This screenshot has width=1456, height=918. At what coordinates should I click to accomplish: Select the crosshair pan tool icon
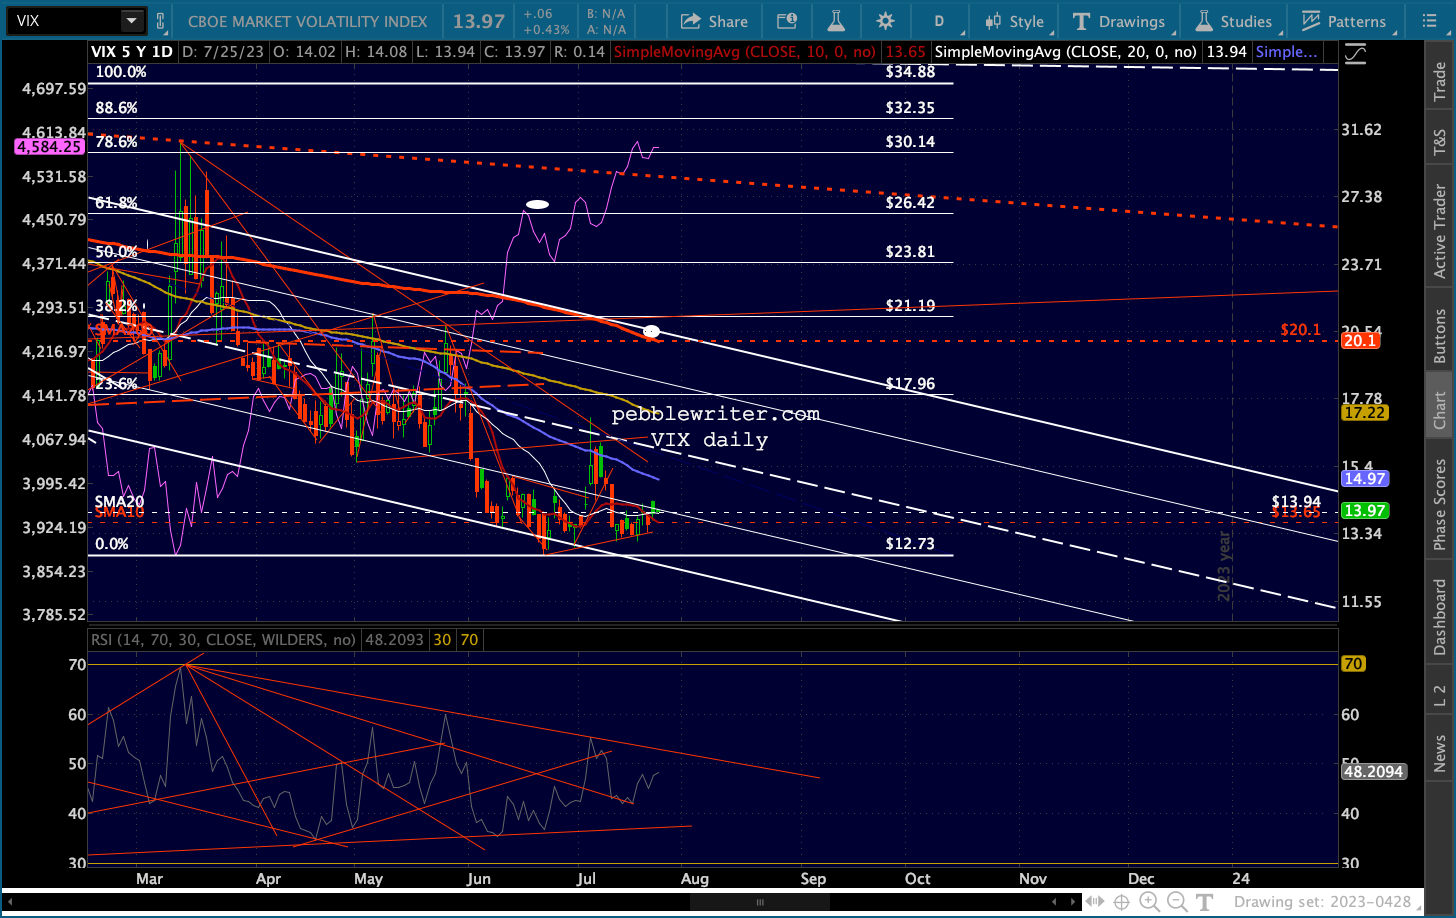(x=1121, y=902)
